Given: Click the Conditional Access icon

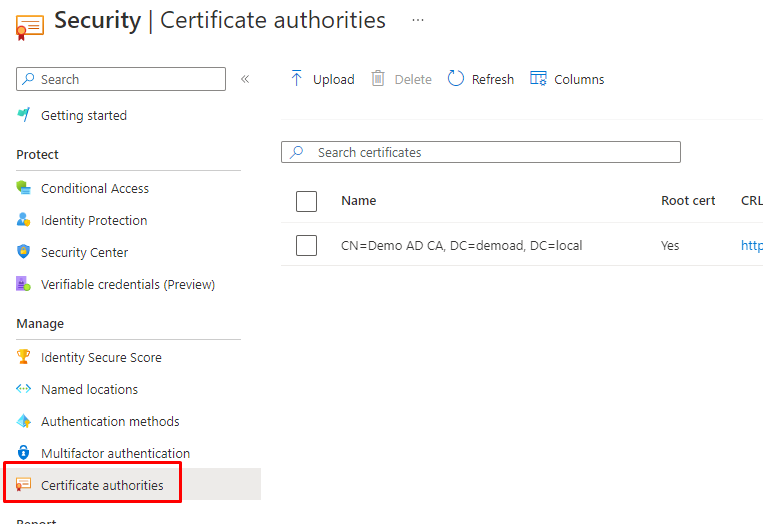Looking at the screenshot, I should (24, 188).
